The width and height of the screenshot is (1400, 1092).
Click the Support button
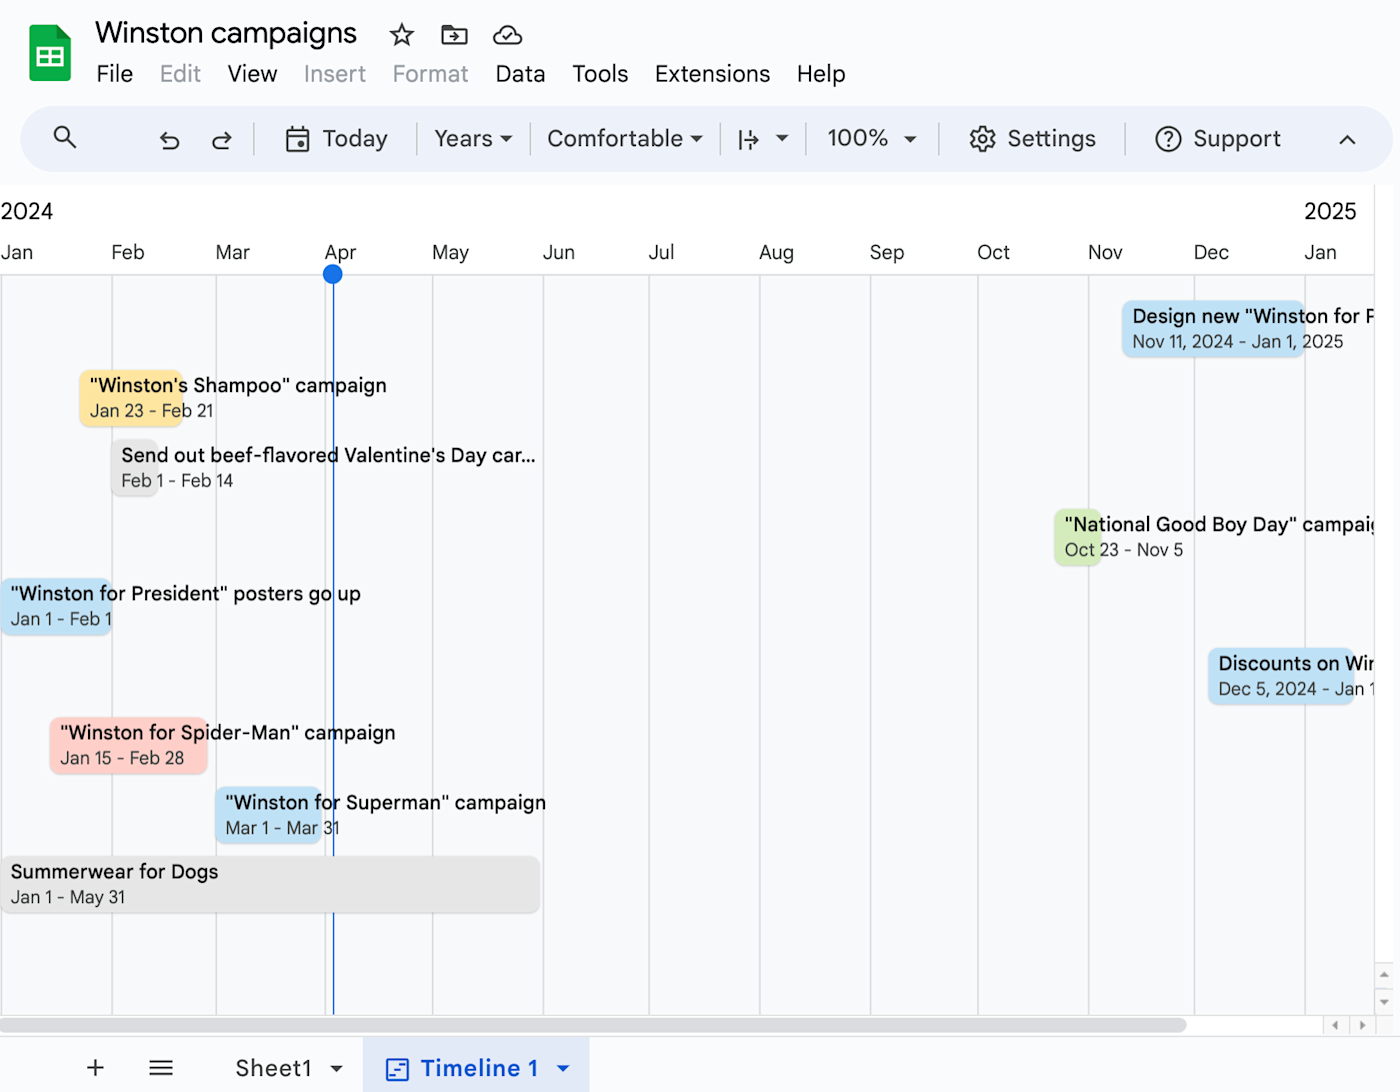pyautogui.click(x=1218, y=139)
